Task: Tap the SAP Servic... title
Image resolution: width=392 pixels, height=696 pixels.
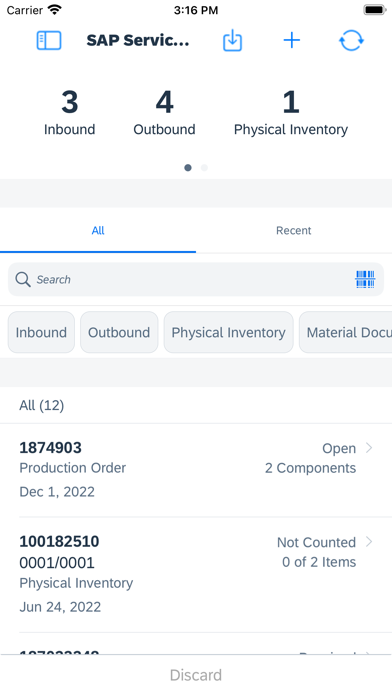Action: tap(138, 40)
